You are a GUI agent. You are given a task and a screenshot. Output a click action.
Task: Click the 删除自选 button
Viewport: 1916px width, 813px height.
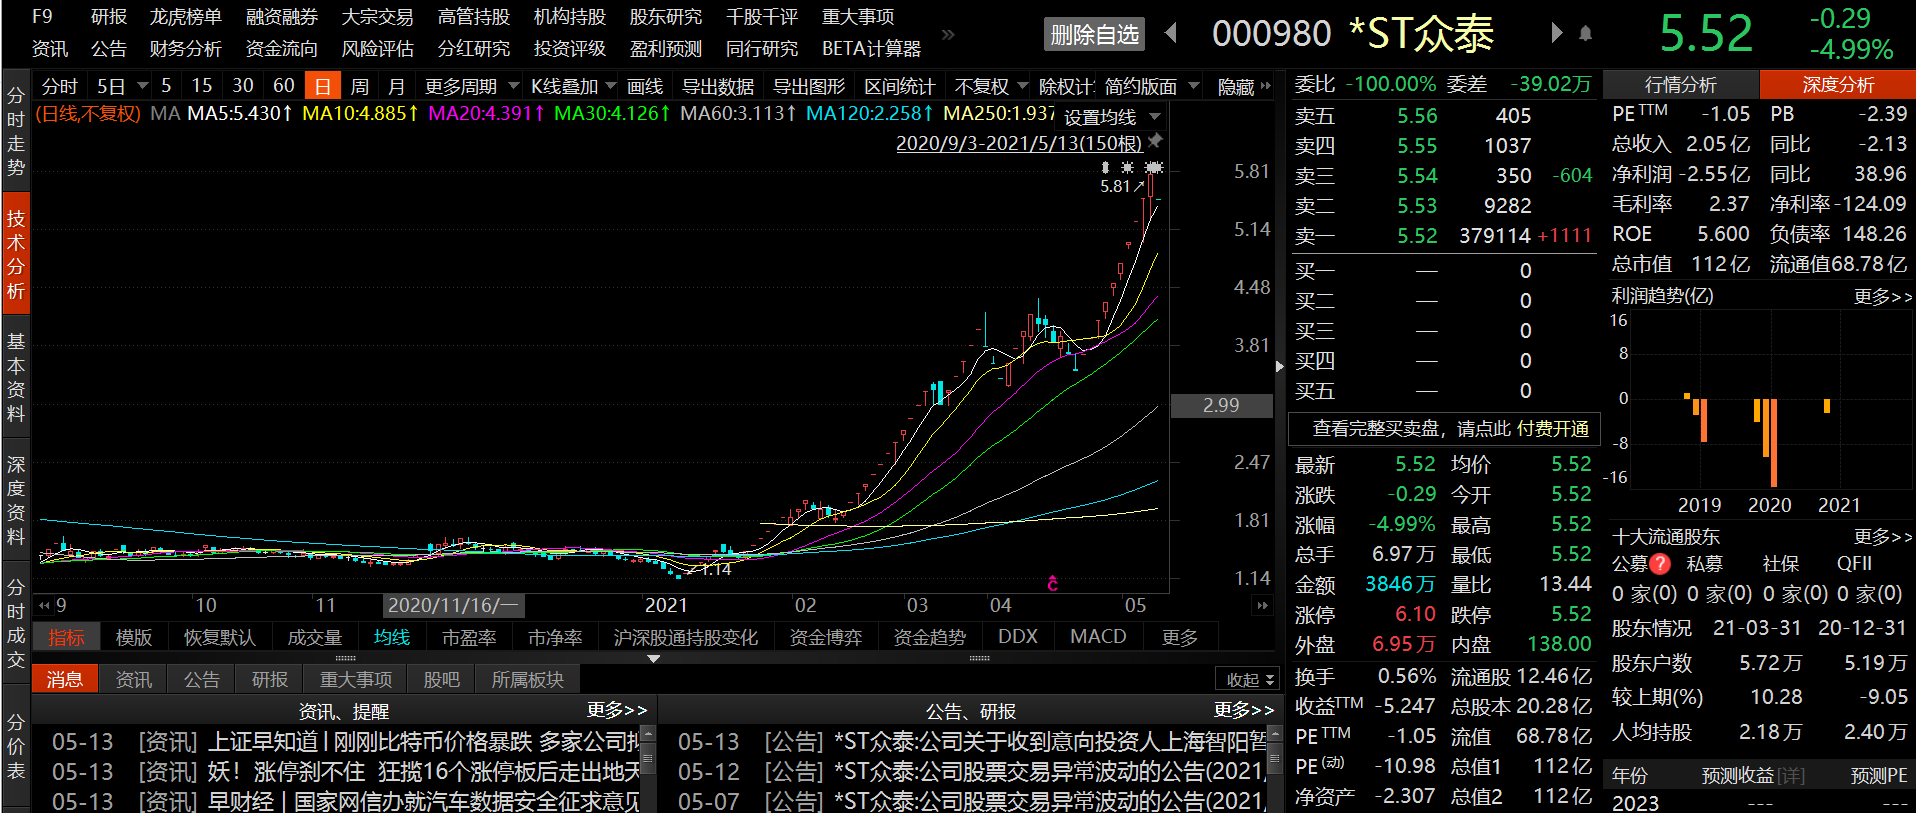tap(1094, 34)
